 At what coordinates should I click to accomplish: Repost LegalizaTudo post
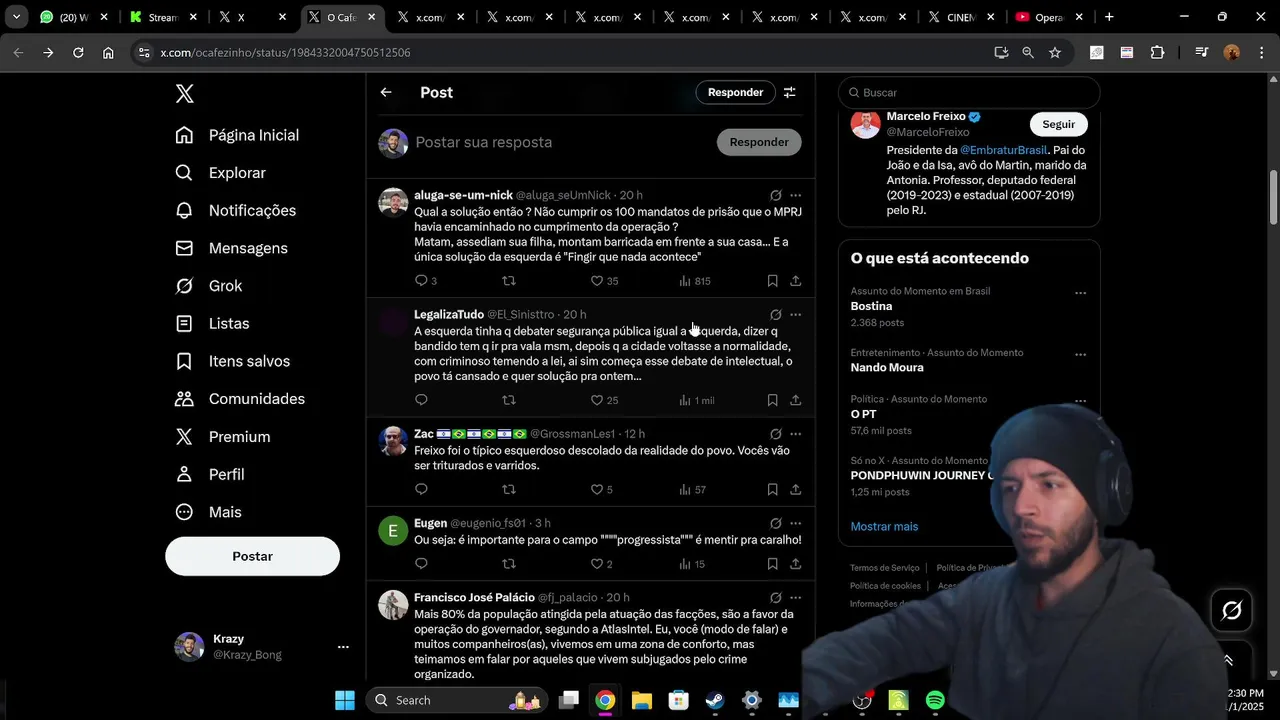(x=509, y=400)
